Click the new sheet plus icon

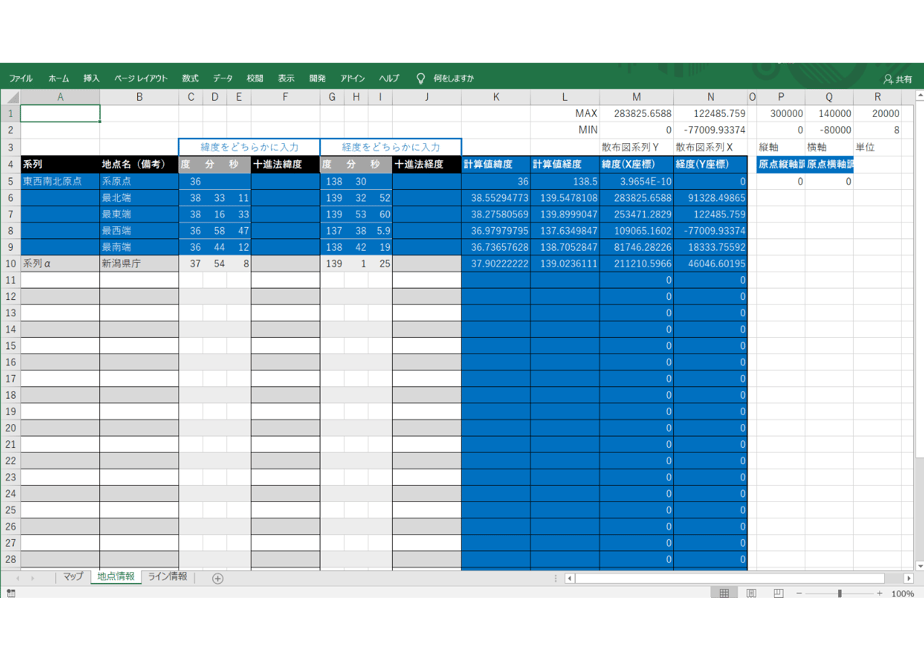pos(217,579)
